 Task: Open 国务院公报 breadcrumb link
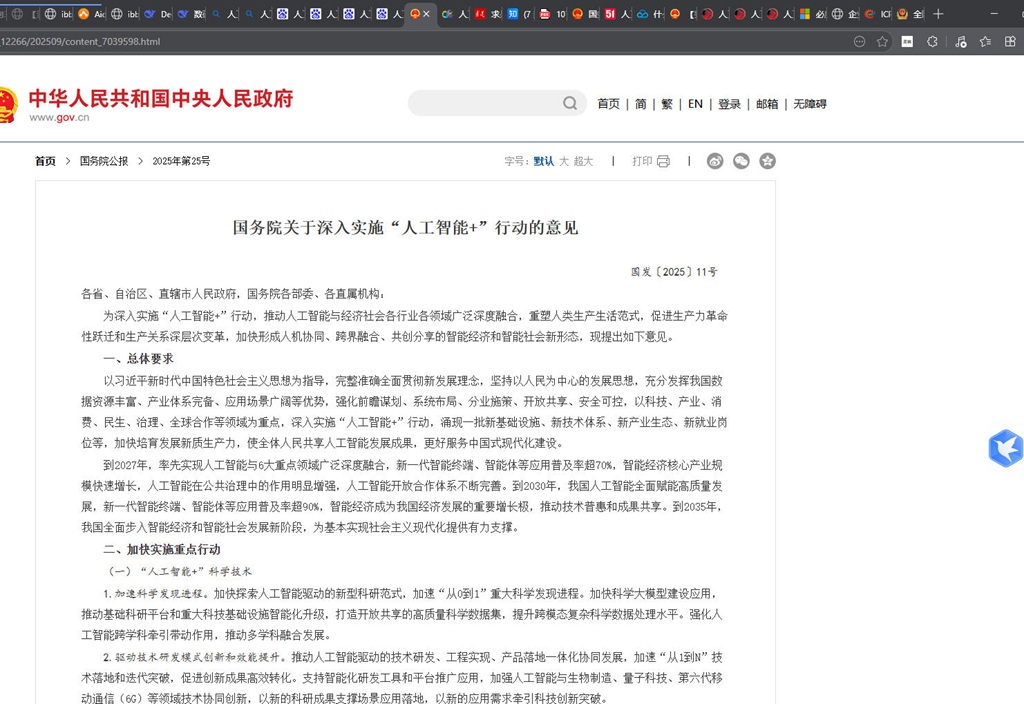104,161
